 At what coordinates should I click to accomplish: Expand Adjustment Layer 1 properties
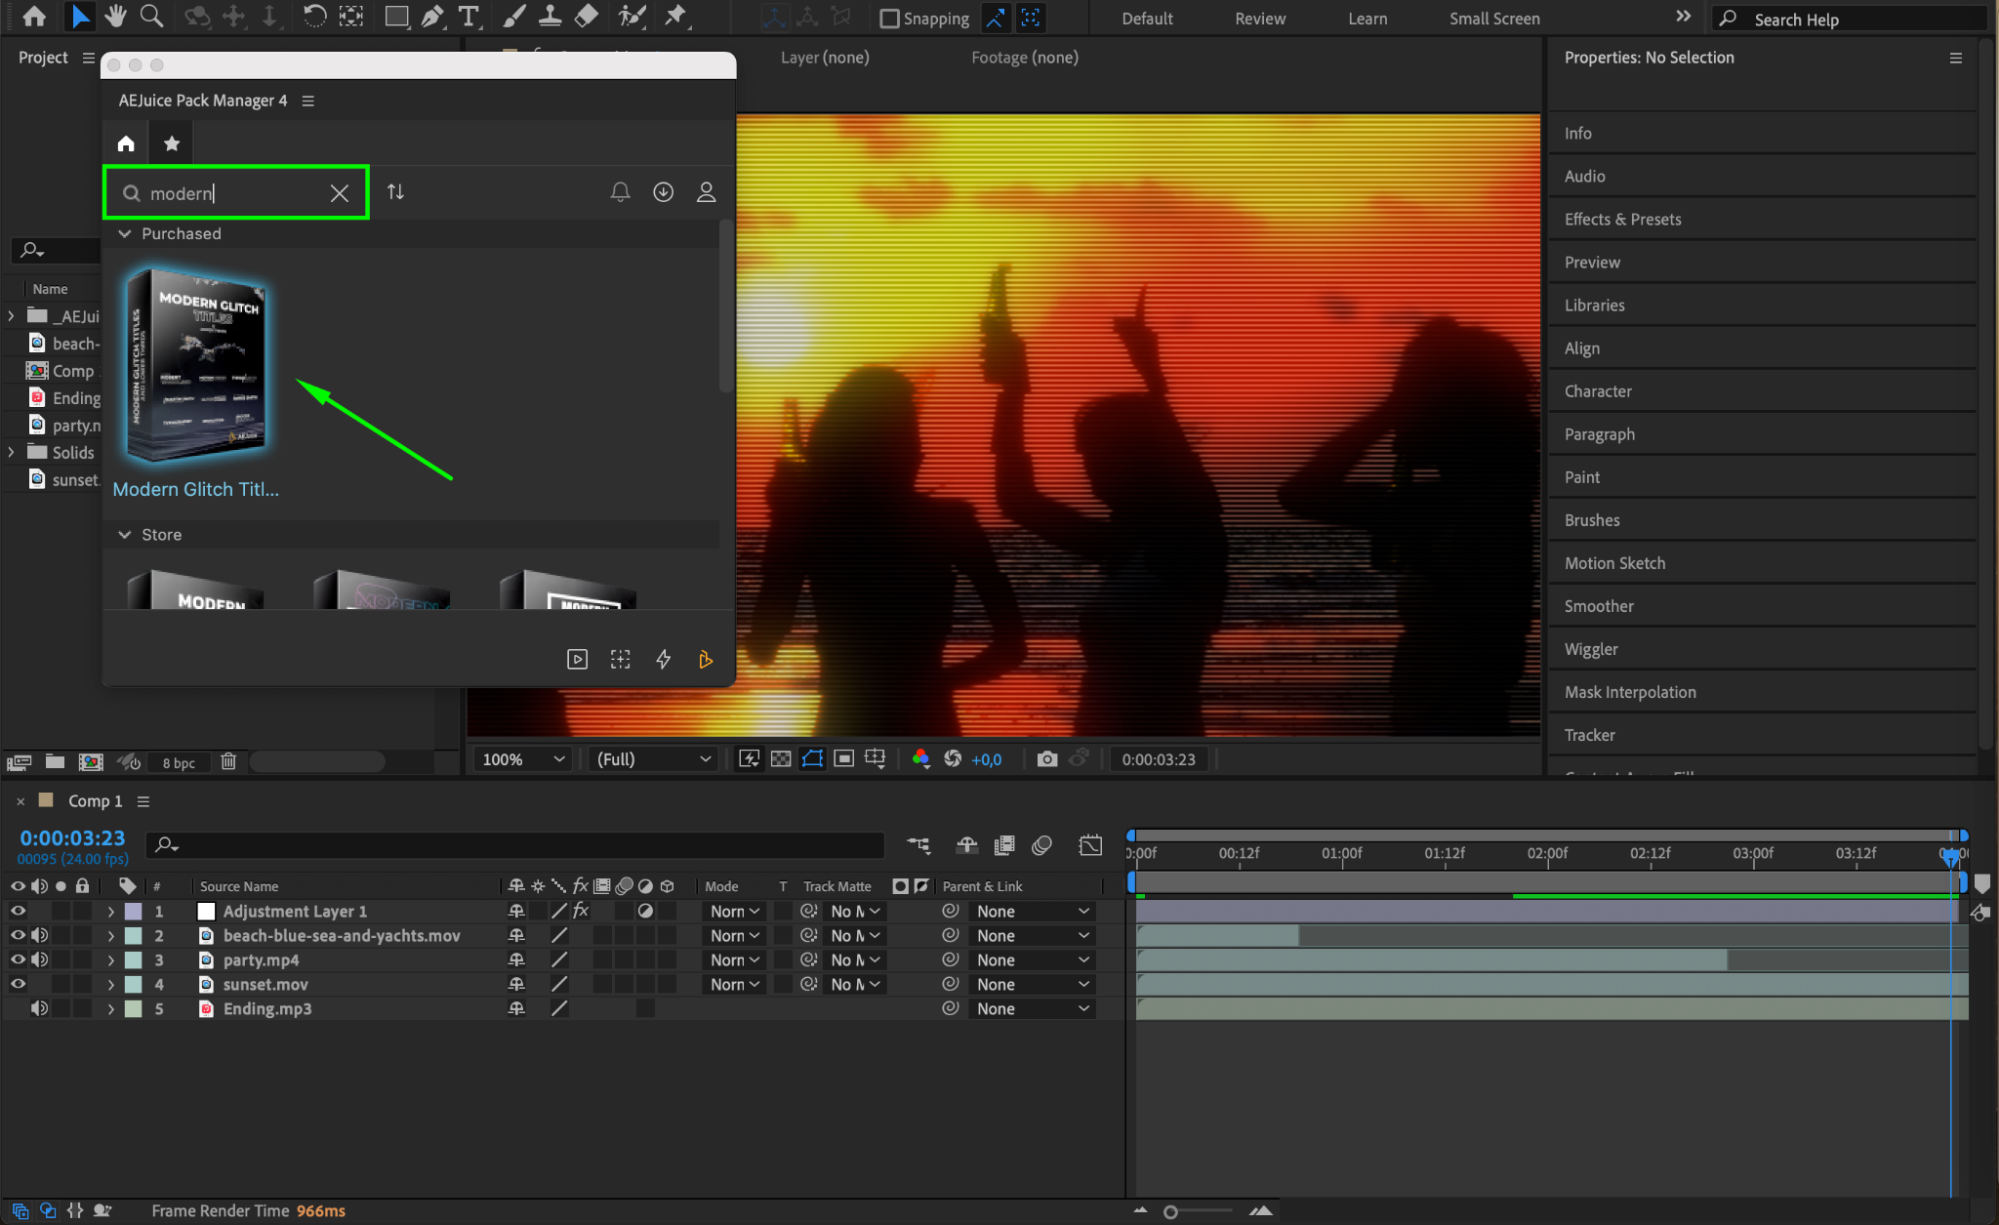pyautogui.click(x=111, y=911)
